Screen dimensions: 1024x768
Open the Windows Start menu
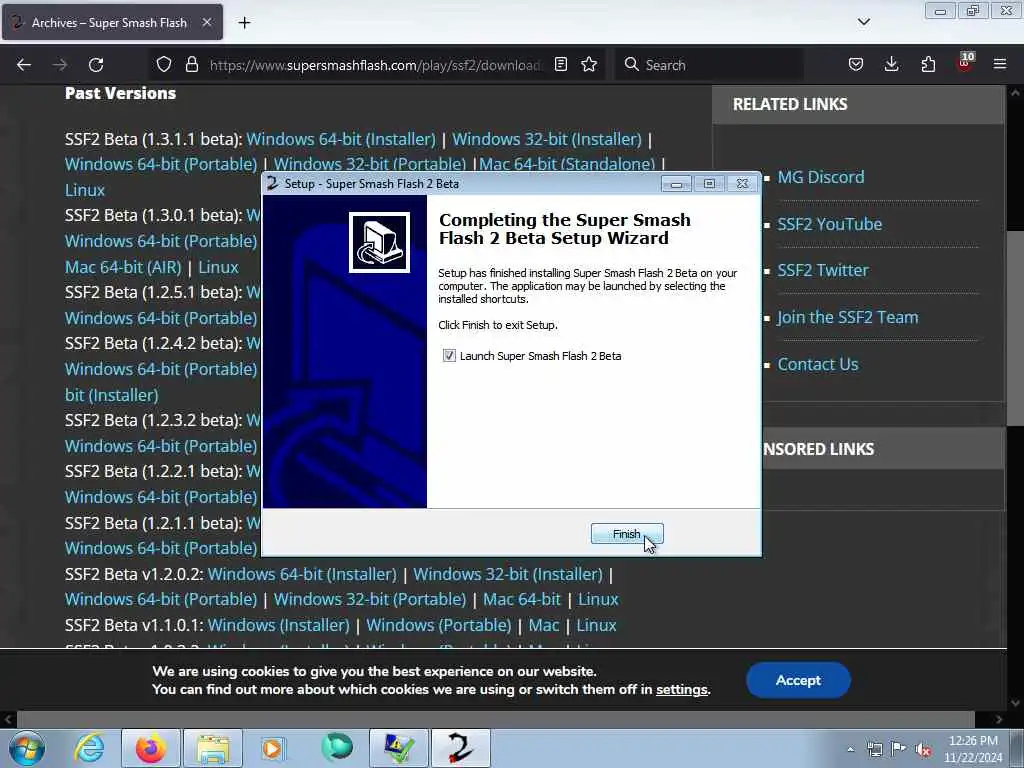tap(27, 748)
